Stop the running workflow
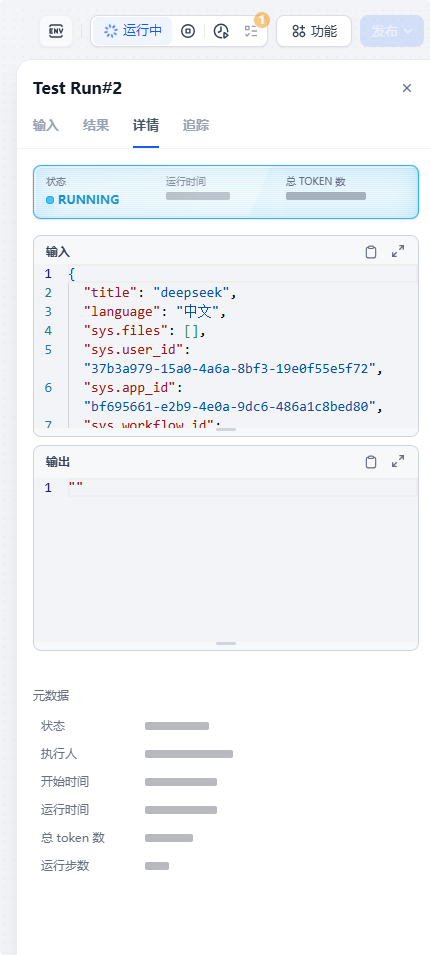 point(188,31)
